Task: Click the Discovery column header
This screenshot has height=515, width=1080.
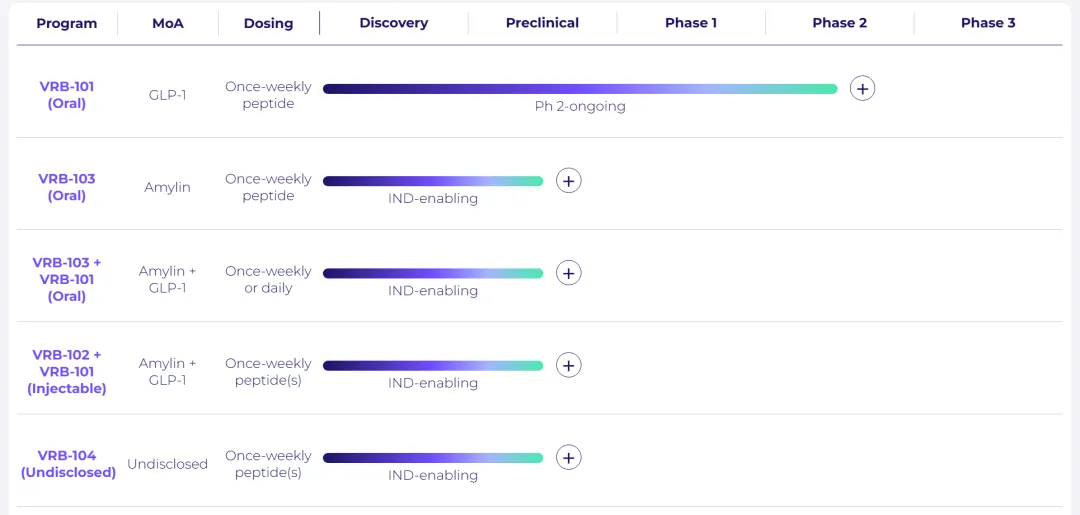Action: [x=394, y=23]
